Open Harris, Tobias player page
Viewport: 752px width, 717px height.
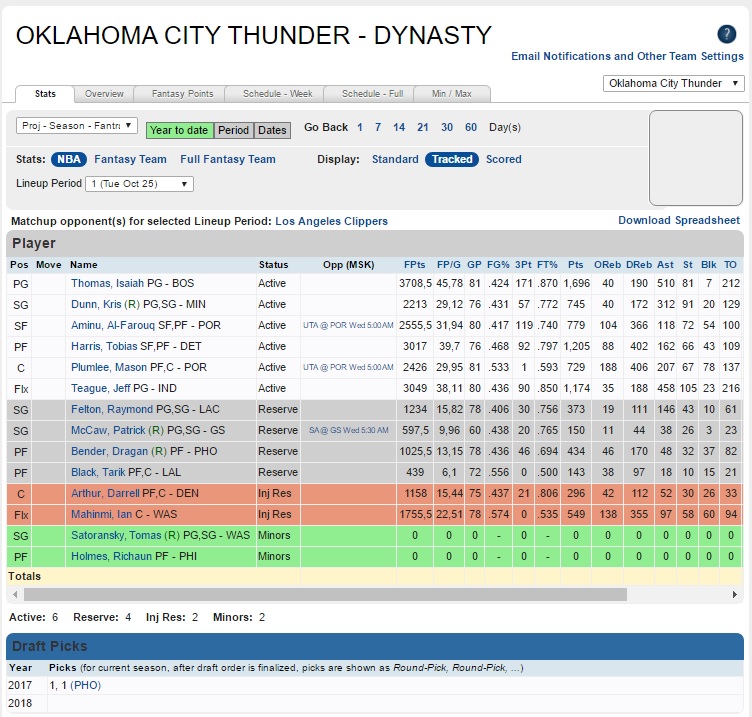pyautogui.click(x=104, y=346)
